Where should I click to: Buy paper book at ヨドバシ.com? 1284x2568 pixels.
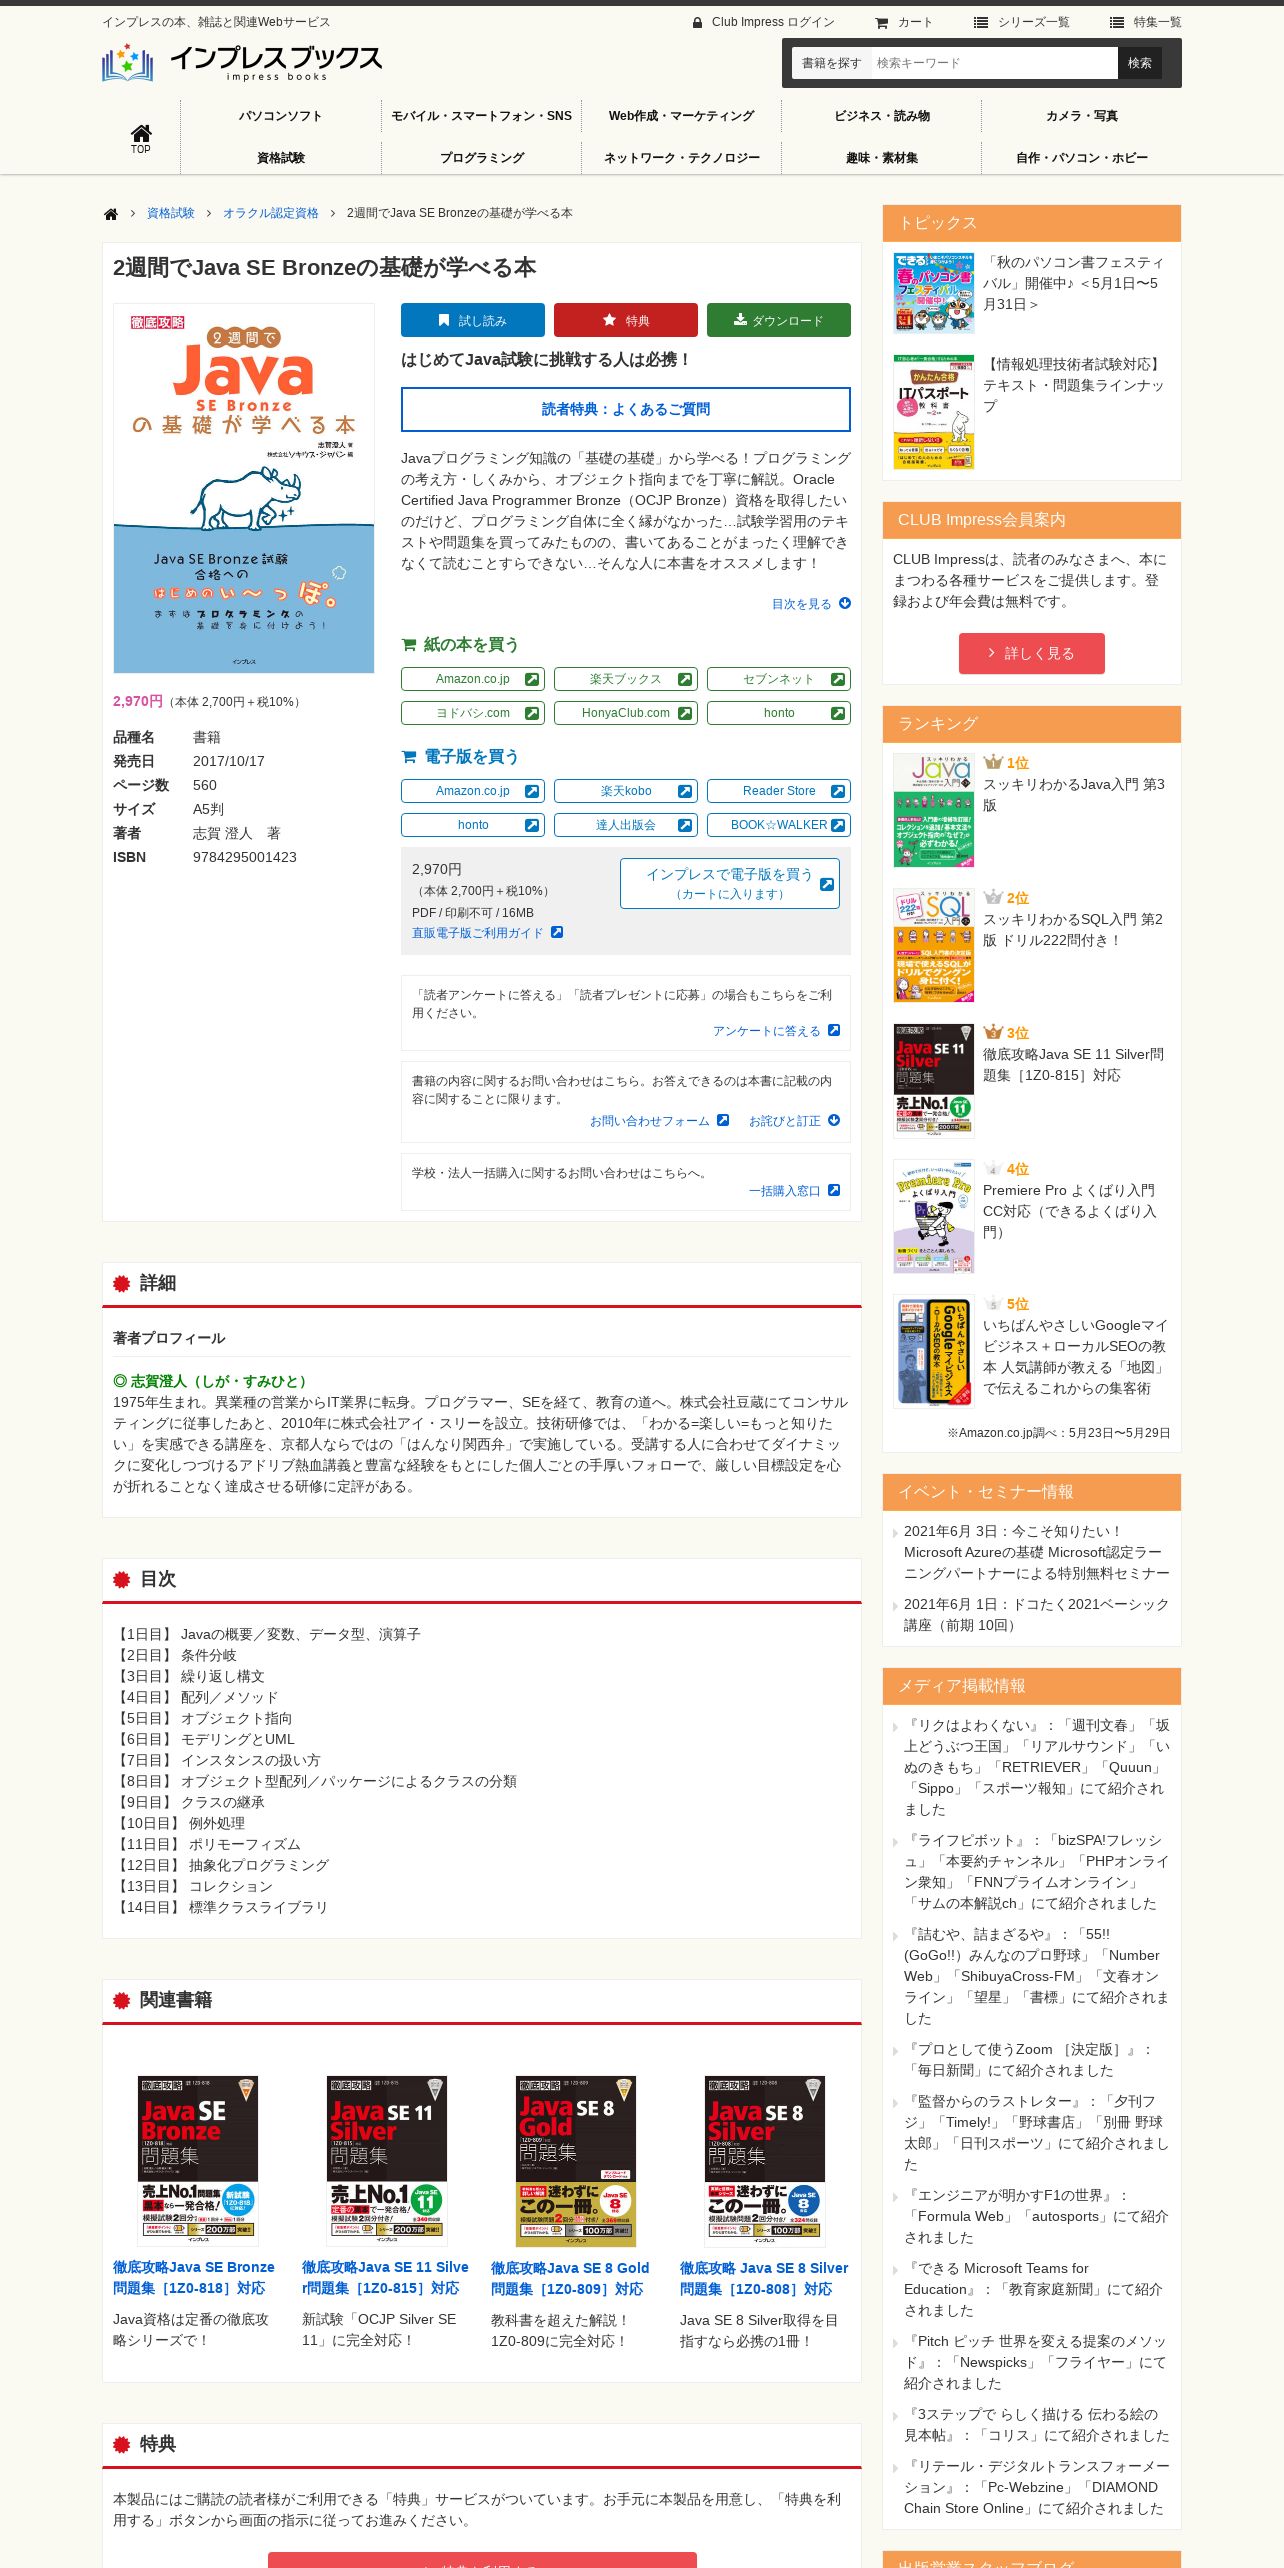[473, 713]
